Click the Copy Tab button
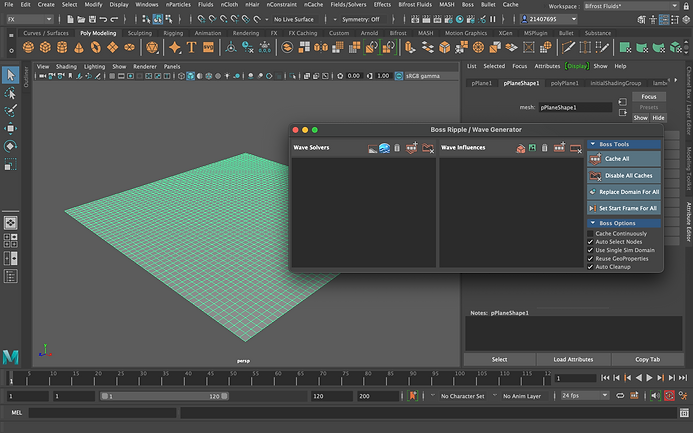 647,360
